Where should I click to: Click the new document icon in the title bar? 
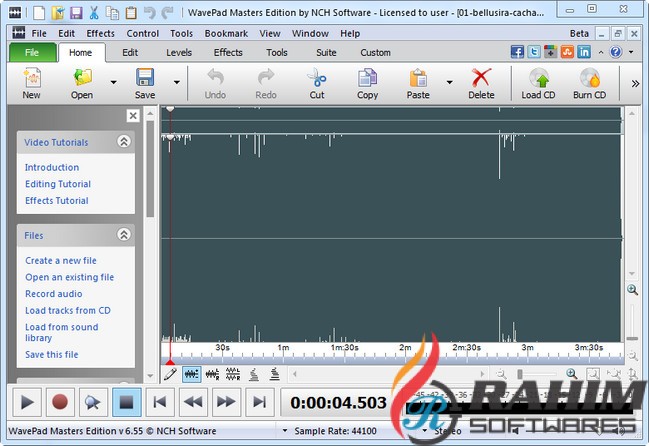click(x=39, y=13)
